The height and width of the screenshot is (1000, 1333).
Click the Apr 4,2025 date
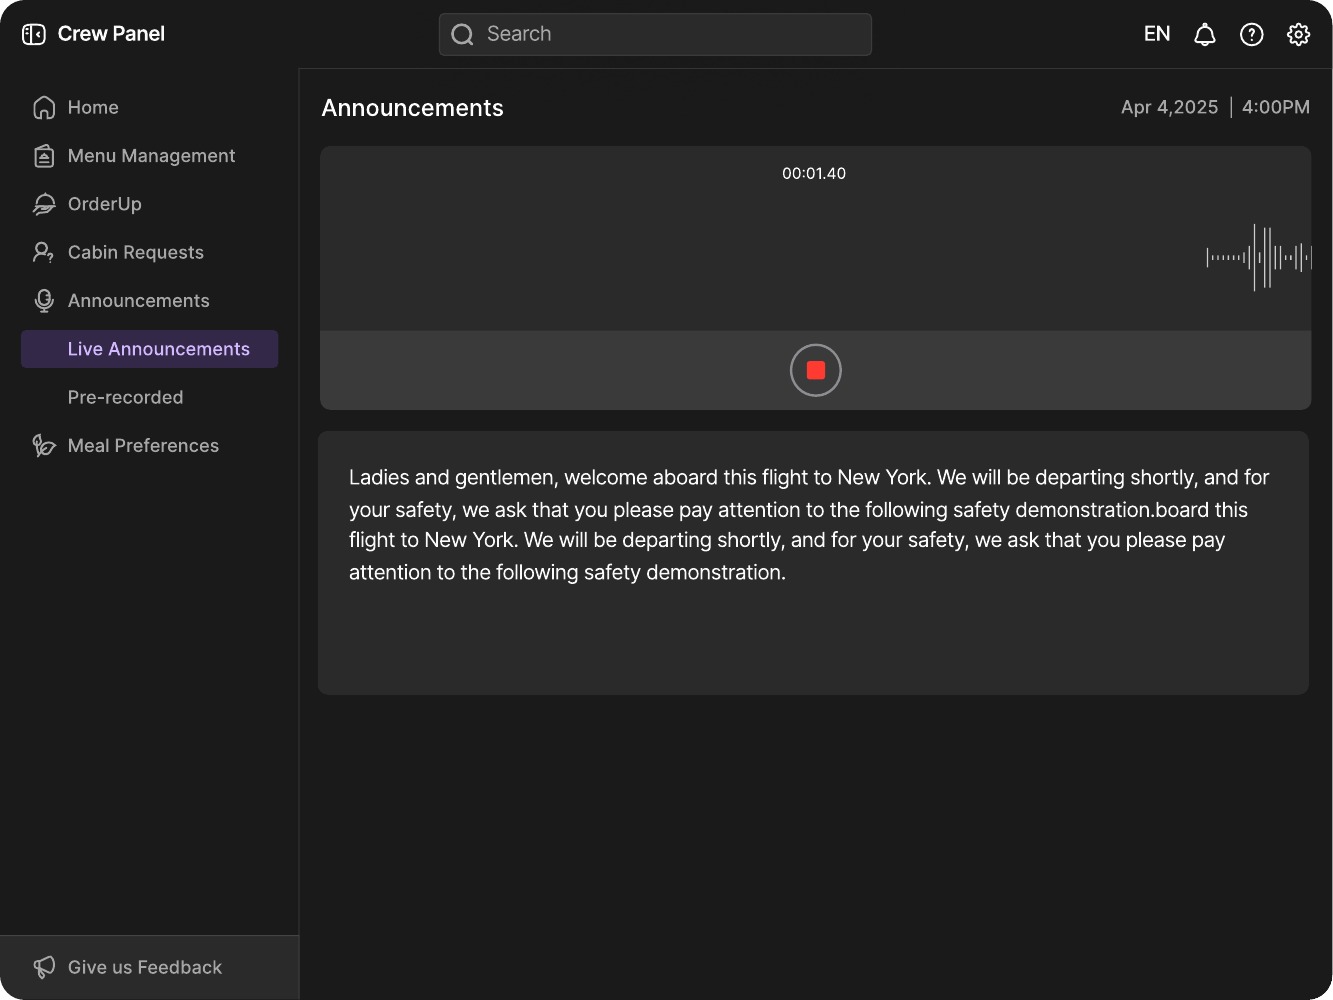tap(1170, 107)
